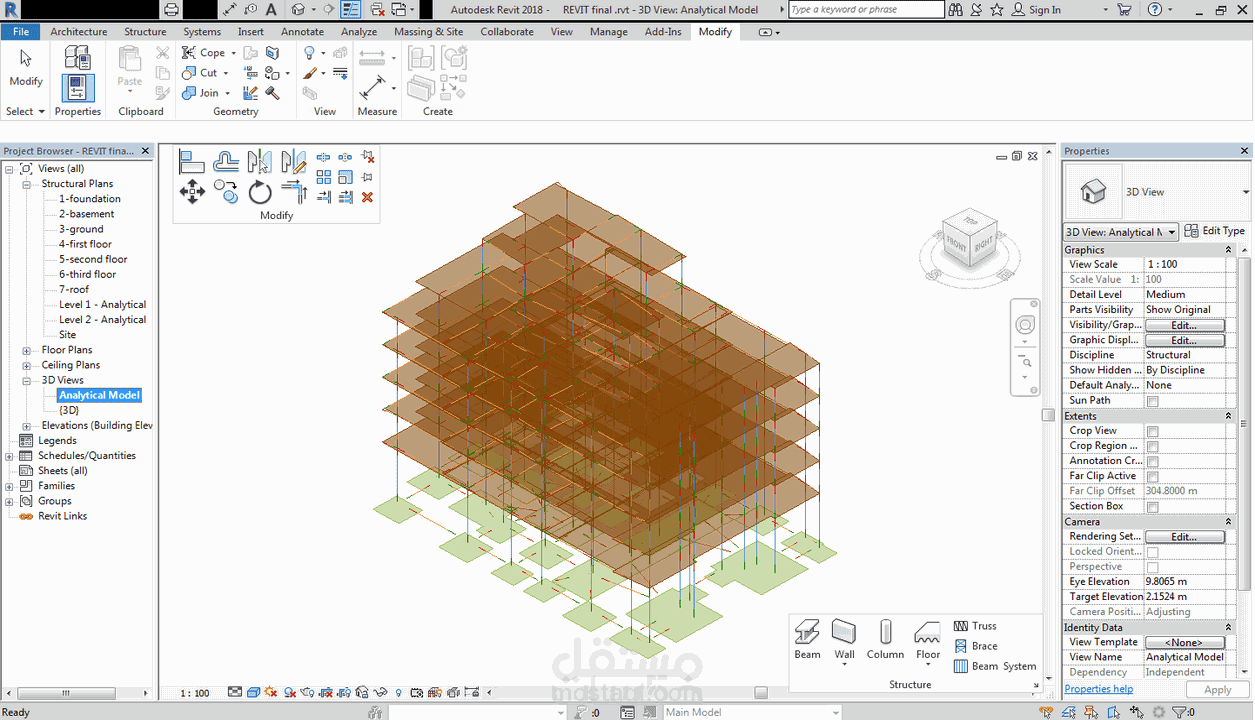Viewport: 1255px width, 720px height.
Task: Activate the Copy tool in Modify panel
Action: click(x=226, y=192)
